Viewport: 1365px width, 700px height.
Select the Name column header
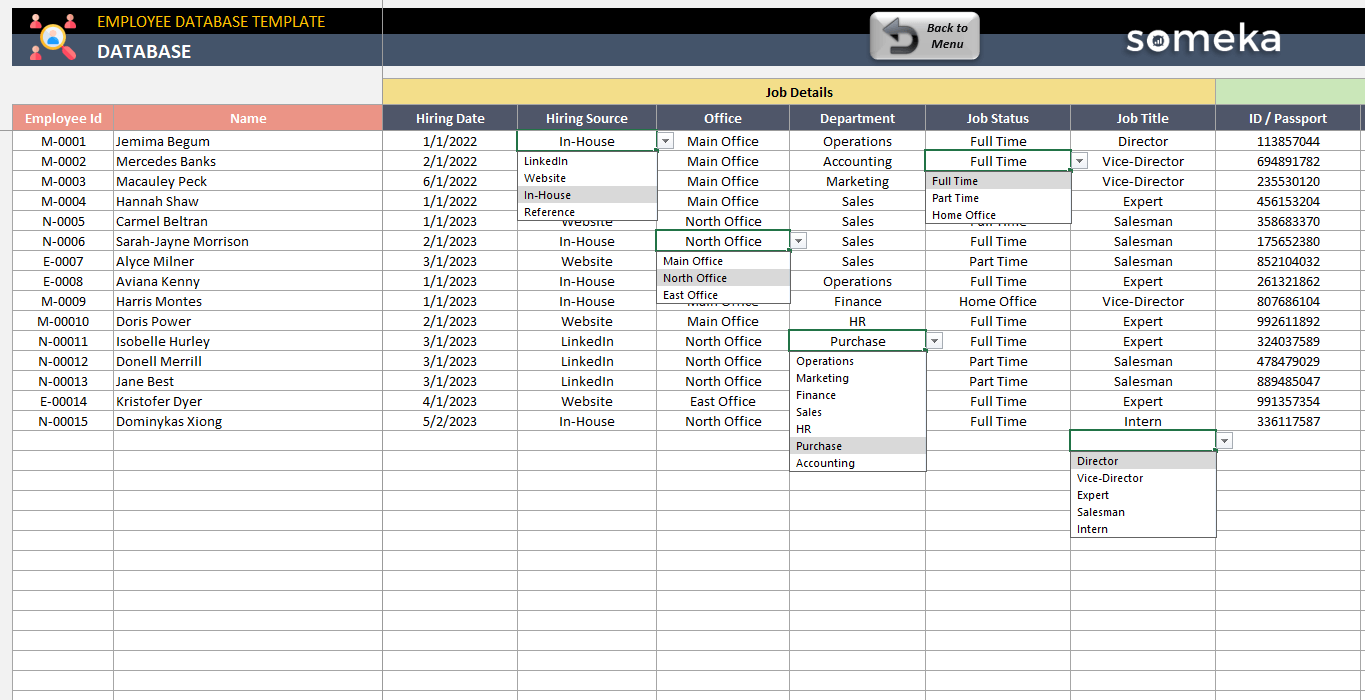tap(247, 117)
